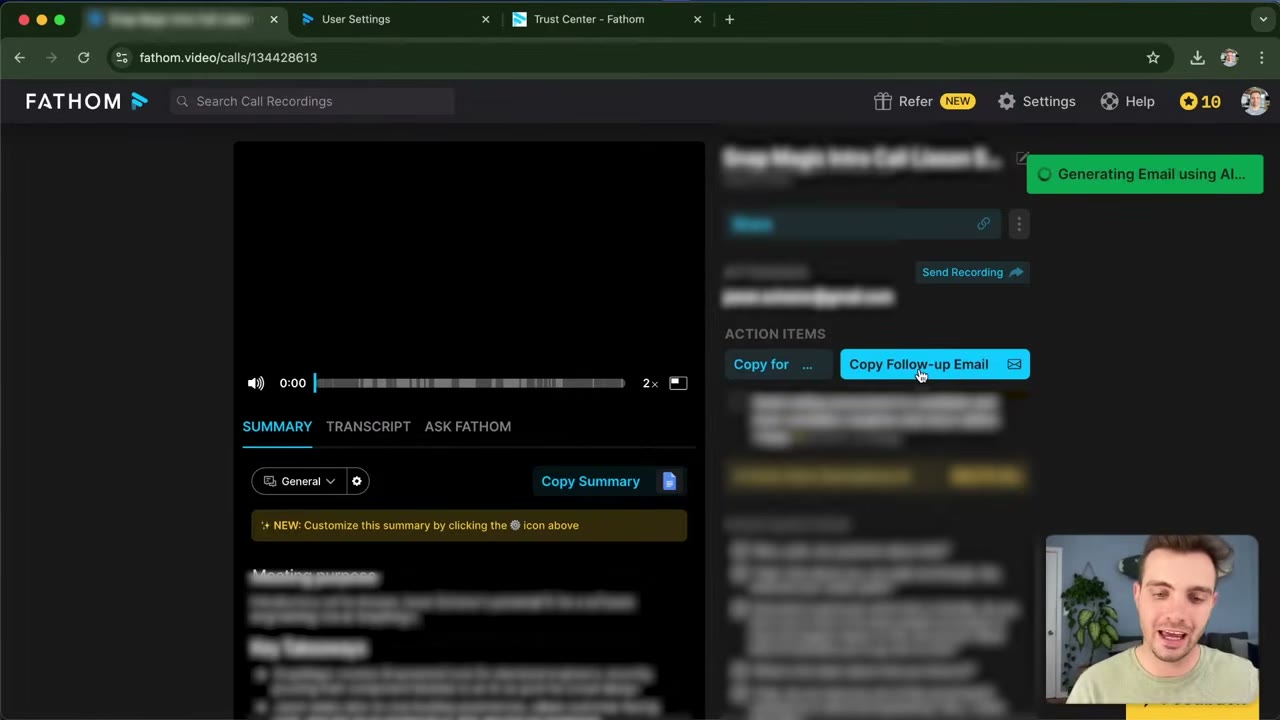
Task: Switch to the Transcript tab
Action: tap(368, 426)
